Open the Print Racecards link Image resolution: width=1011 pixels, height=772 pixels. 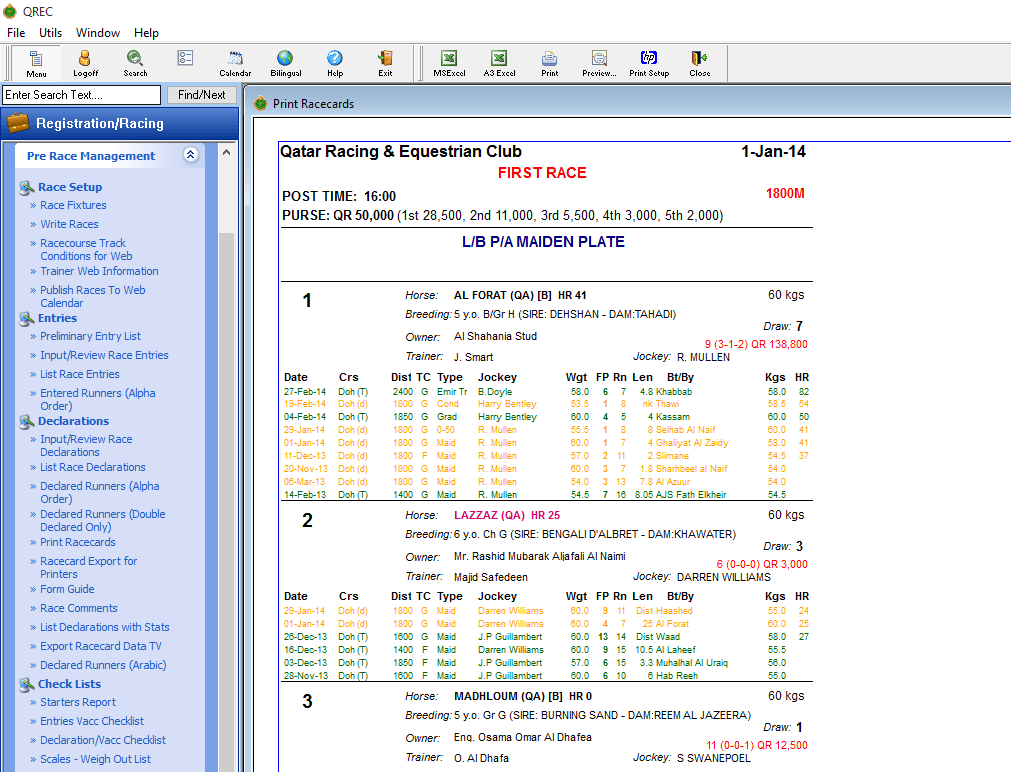click(78, 542)
